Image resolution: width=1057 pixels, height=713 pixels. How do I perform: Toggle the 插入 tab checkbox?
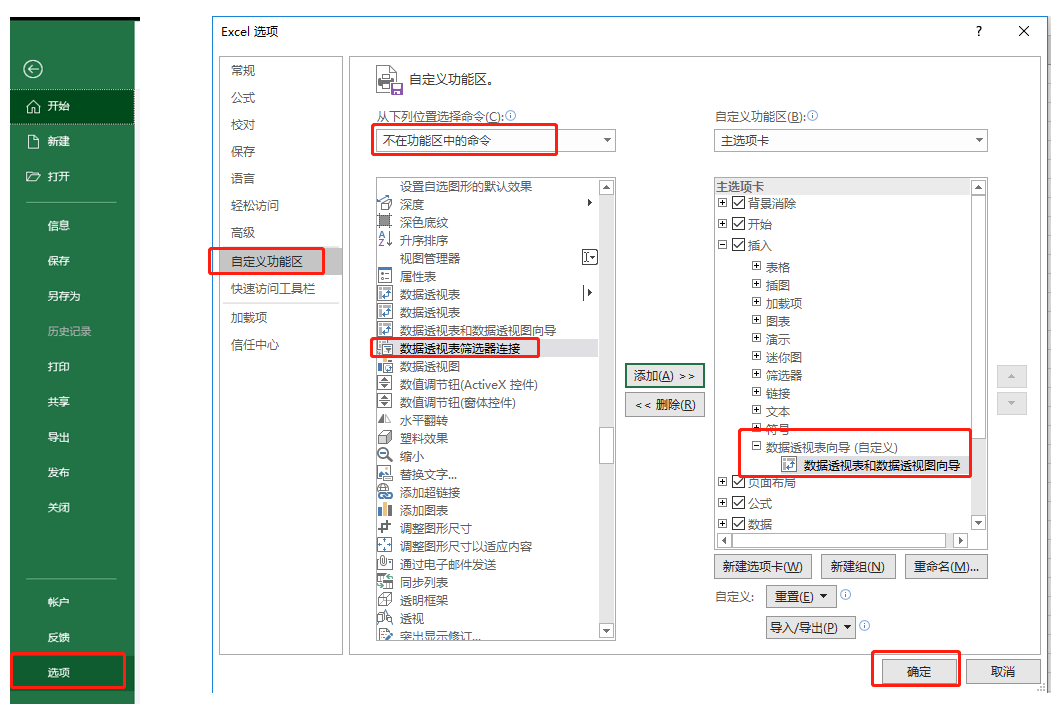(x=738, y=245)
